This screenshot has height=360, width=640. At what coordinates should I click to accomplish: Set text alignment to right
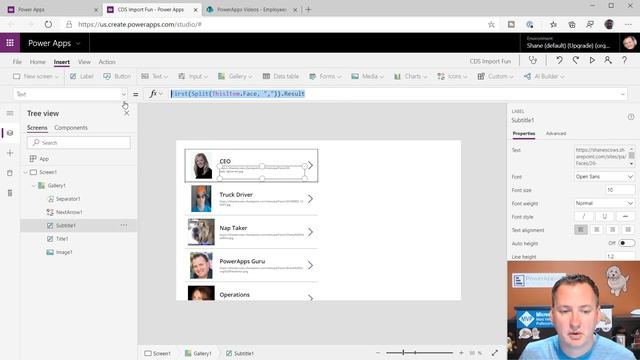(x=612, y=230)
